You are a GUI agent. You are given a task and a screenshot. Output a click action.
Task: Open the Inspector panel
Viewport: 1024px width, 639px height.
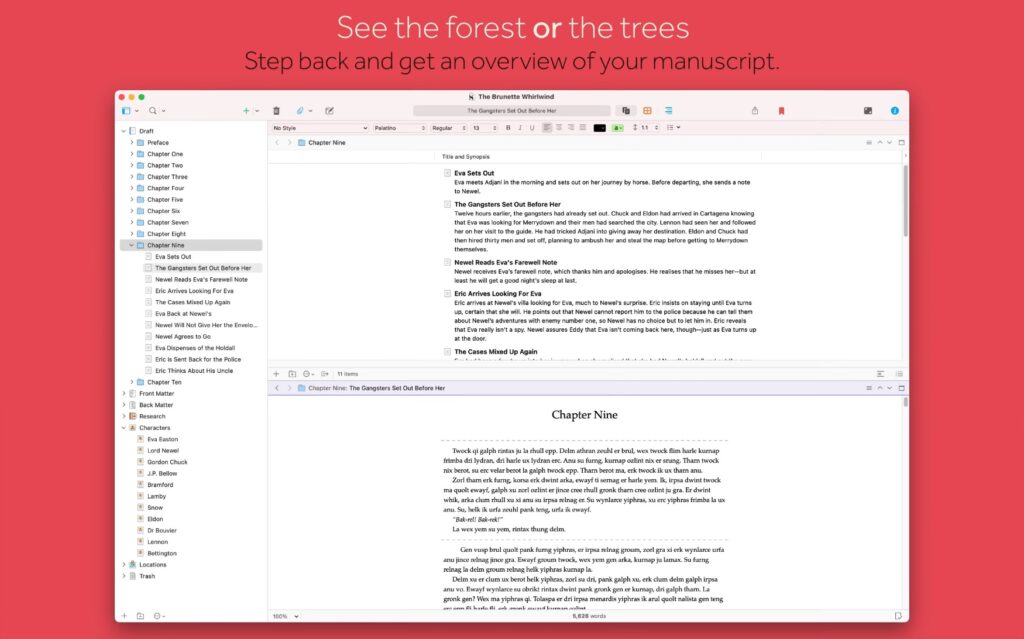[x=894, y=110]
